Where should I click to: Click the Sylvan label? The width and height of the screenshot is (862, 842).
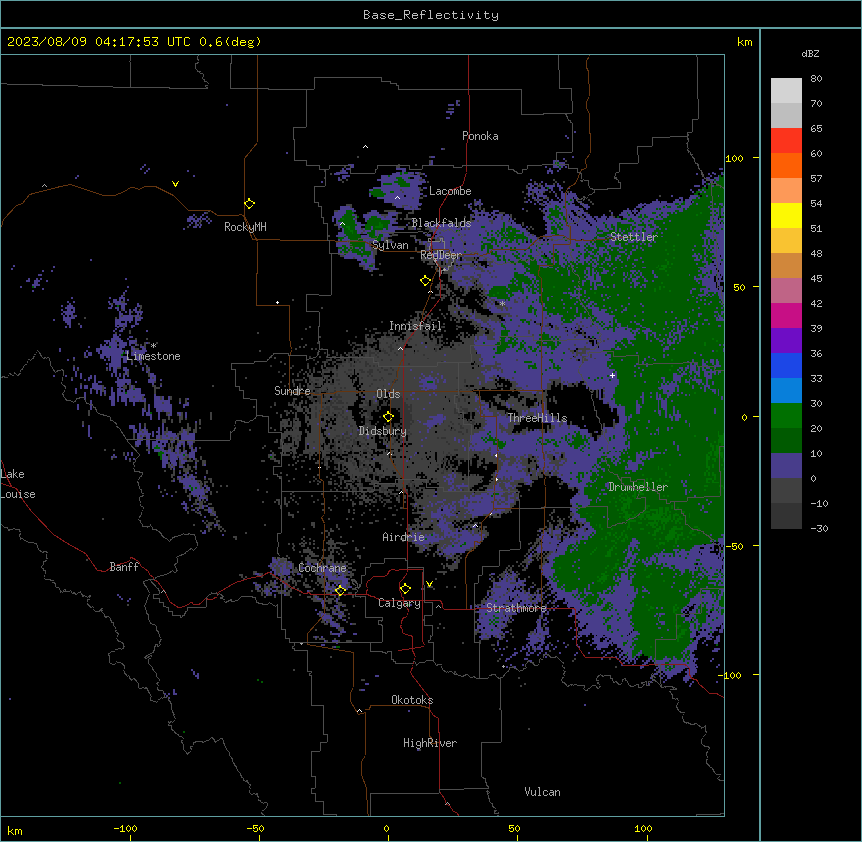(390, 245)
